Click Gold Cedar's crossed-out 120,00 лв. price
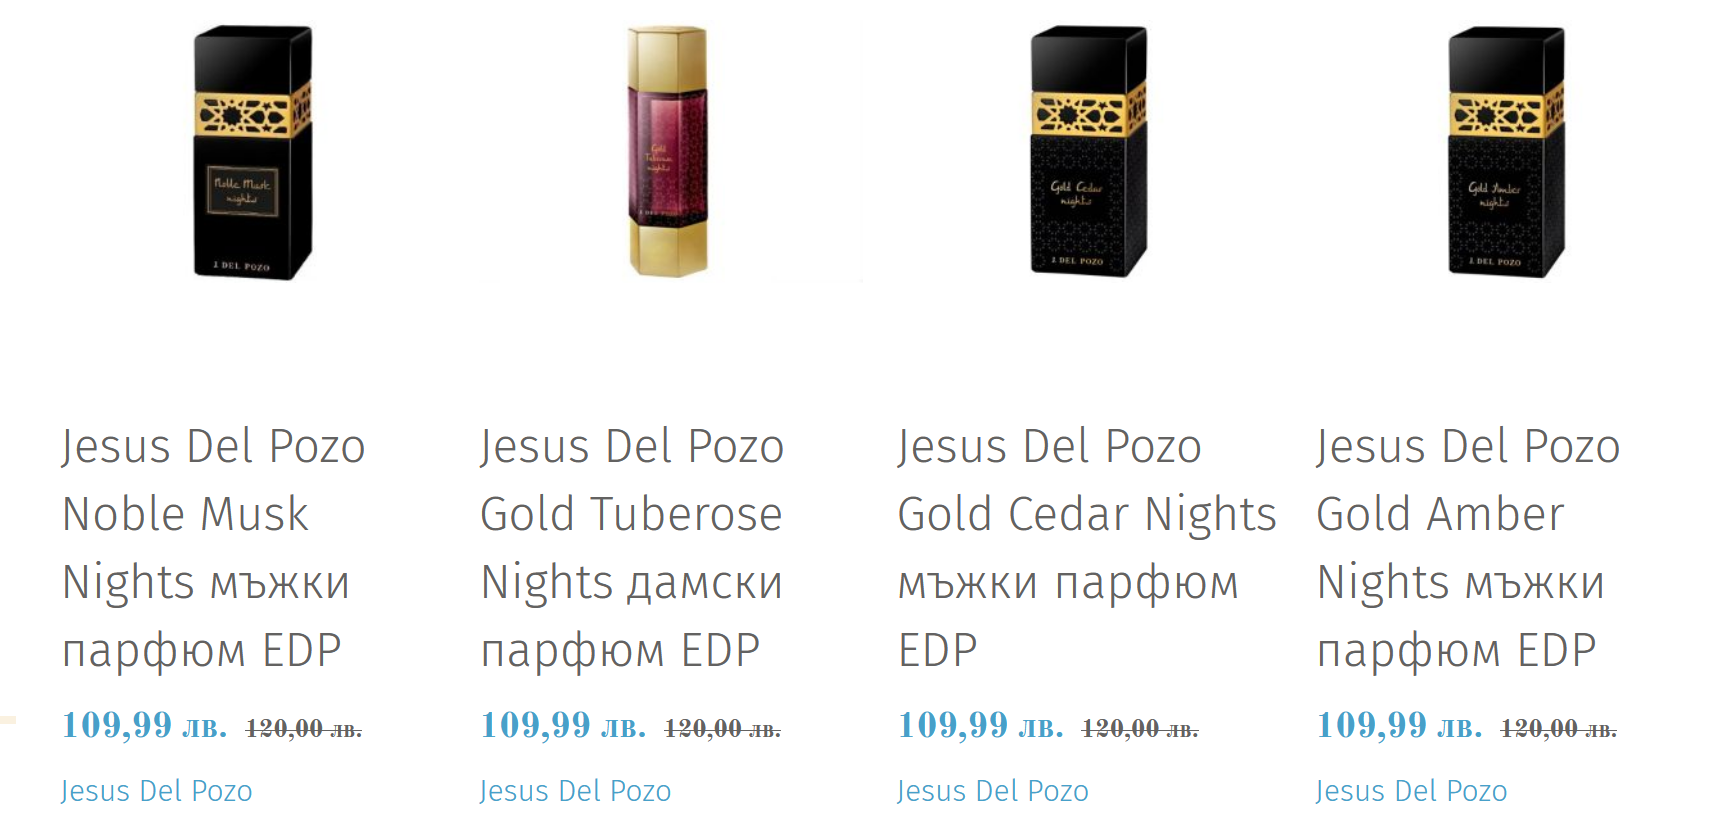Image resolution: width=1716 pixels, height=818 pixels. pos(1140,729)
